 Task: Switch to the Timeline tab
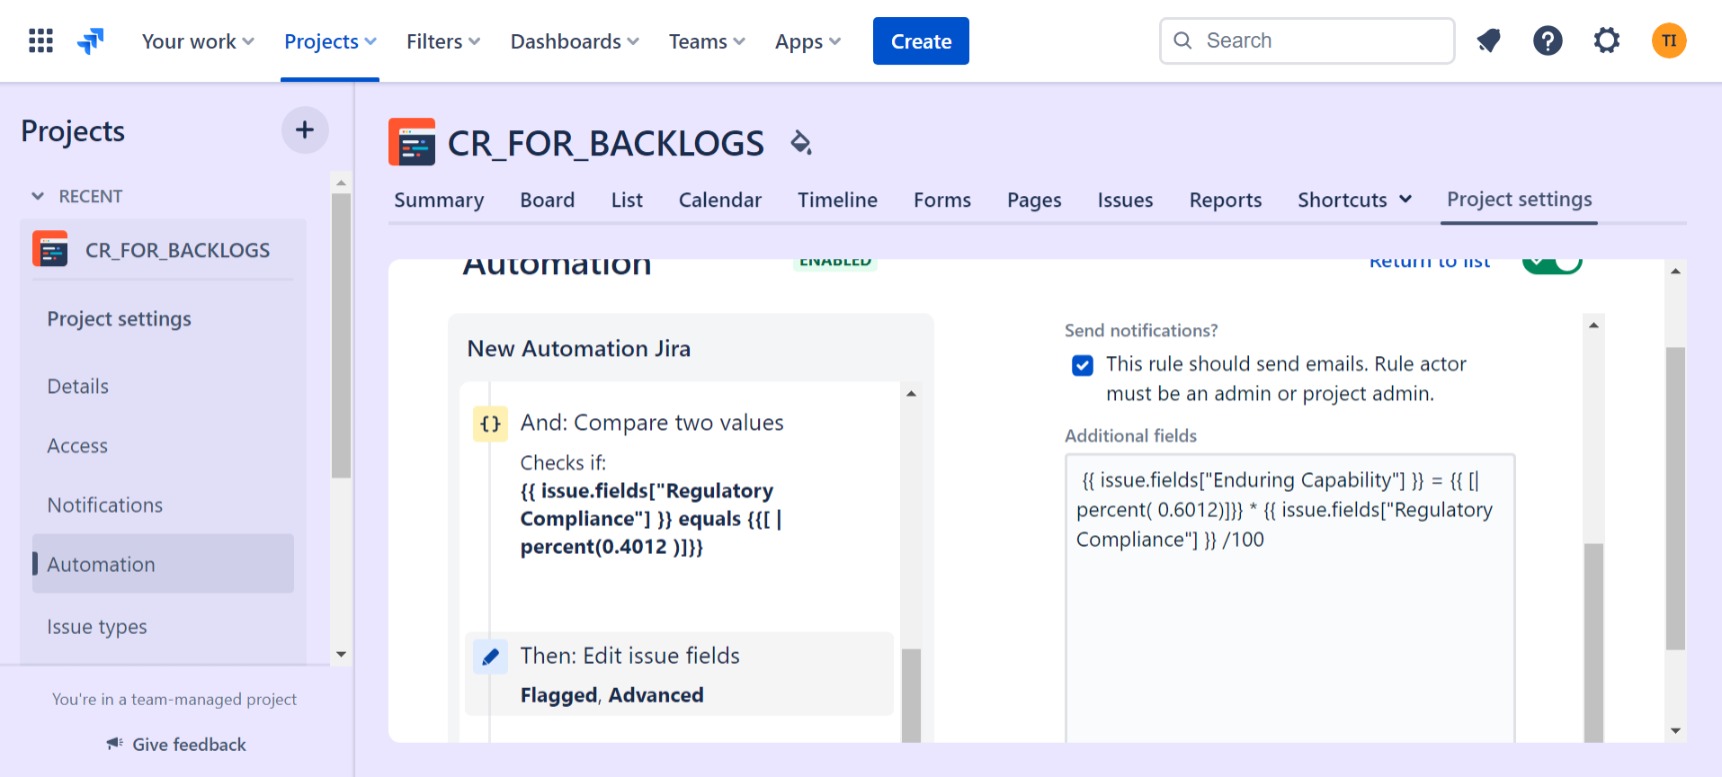point(838,200)
